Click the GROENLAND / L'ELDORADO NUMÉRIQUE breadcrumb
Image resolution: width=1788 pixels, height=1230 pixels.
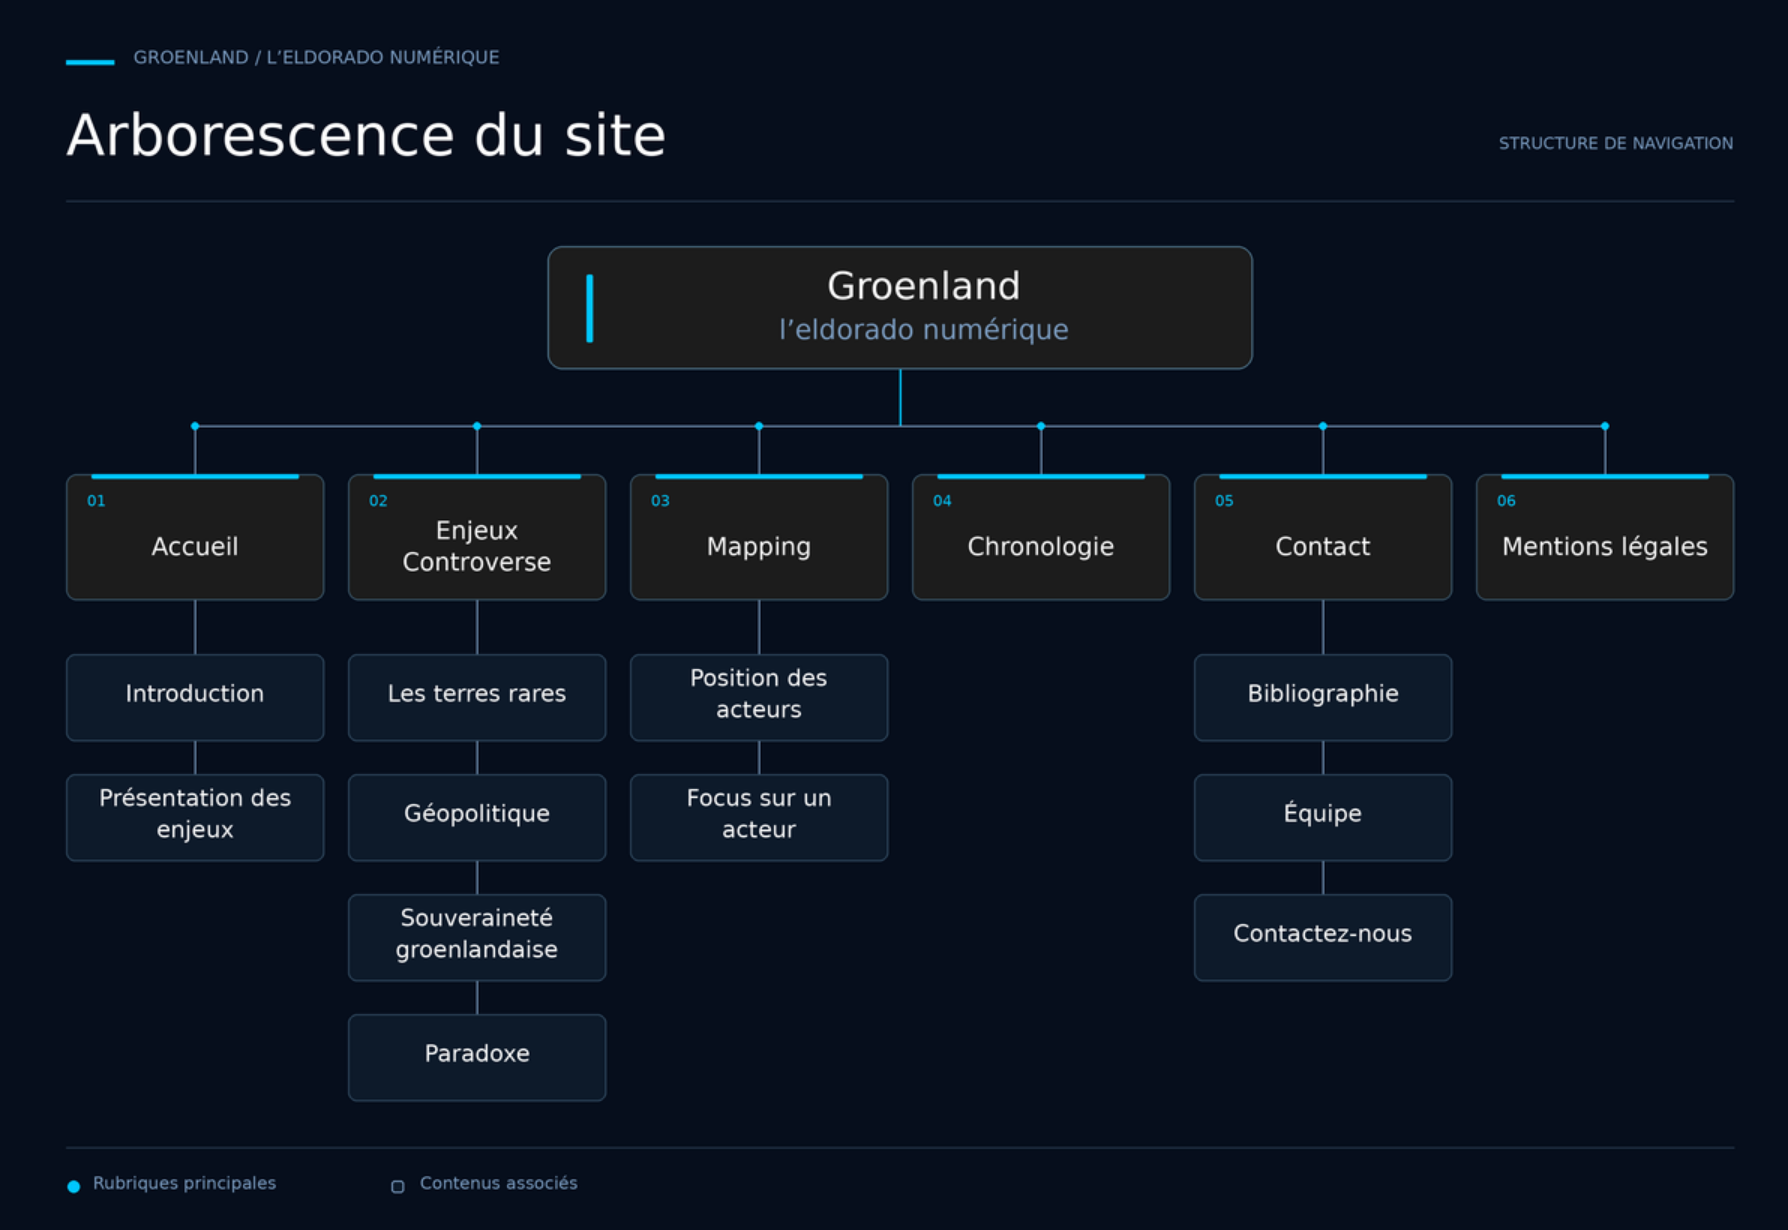tap(316, 57)
